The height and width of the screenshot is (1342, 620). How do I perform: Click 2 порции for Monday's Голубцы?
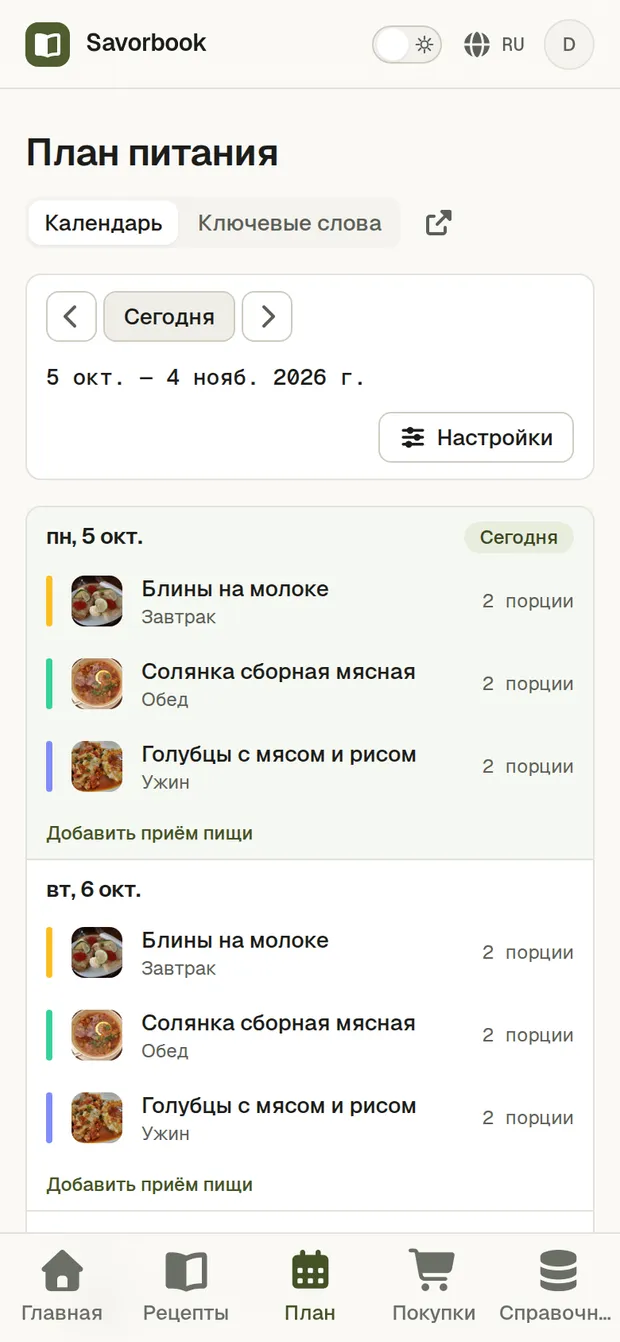[528, 766]
